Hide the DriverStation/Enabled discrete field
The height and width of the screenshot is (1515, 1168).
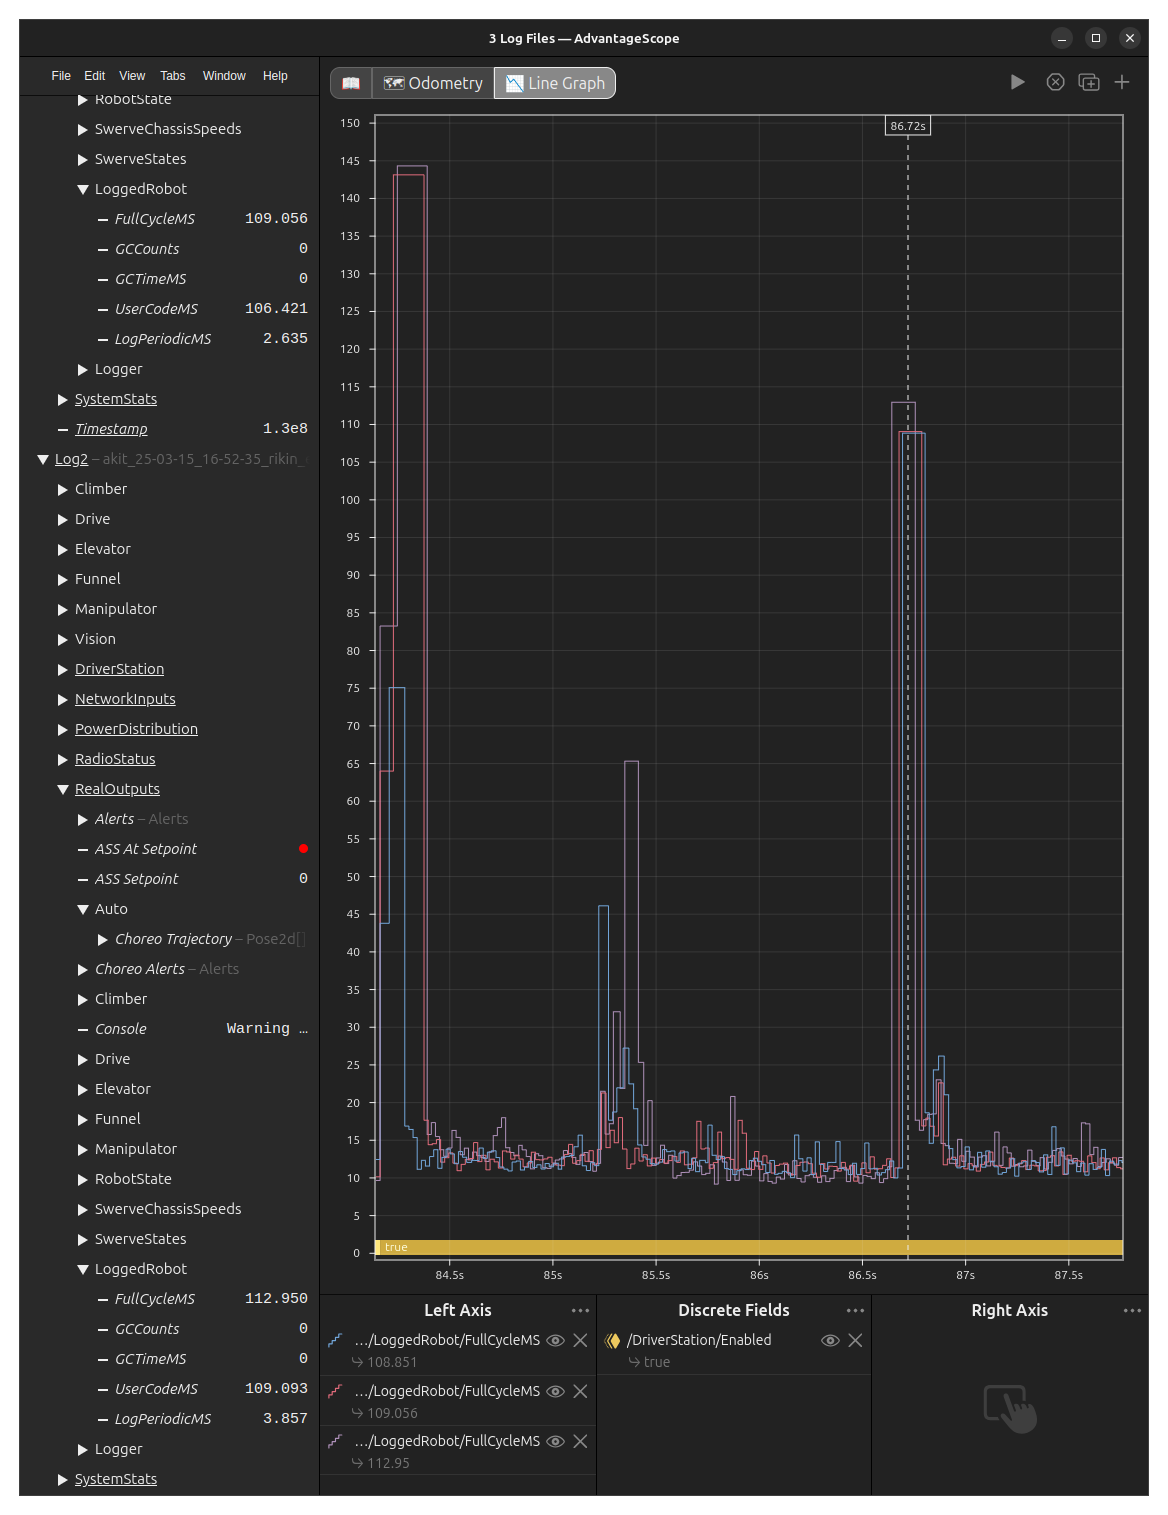point(830,1340)
